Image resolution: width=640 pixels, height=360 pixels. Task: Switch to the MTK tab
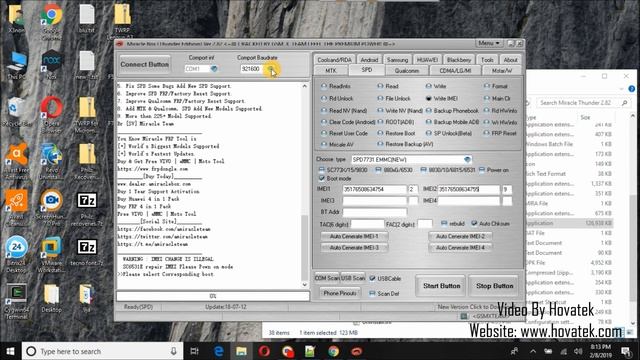pyautogui.click(x=331, y=71)
